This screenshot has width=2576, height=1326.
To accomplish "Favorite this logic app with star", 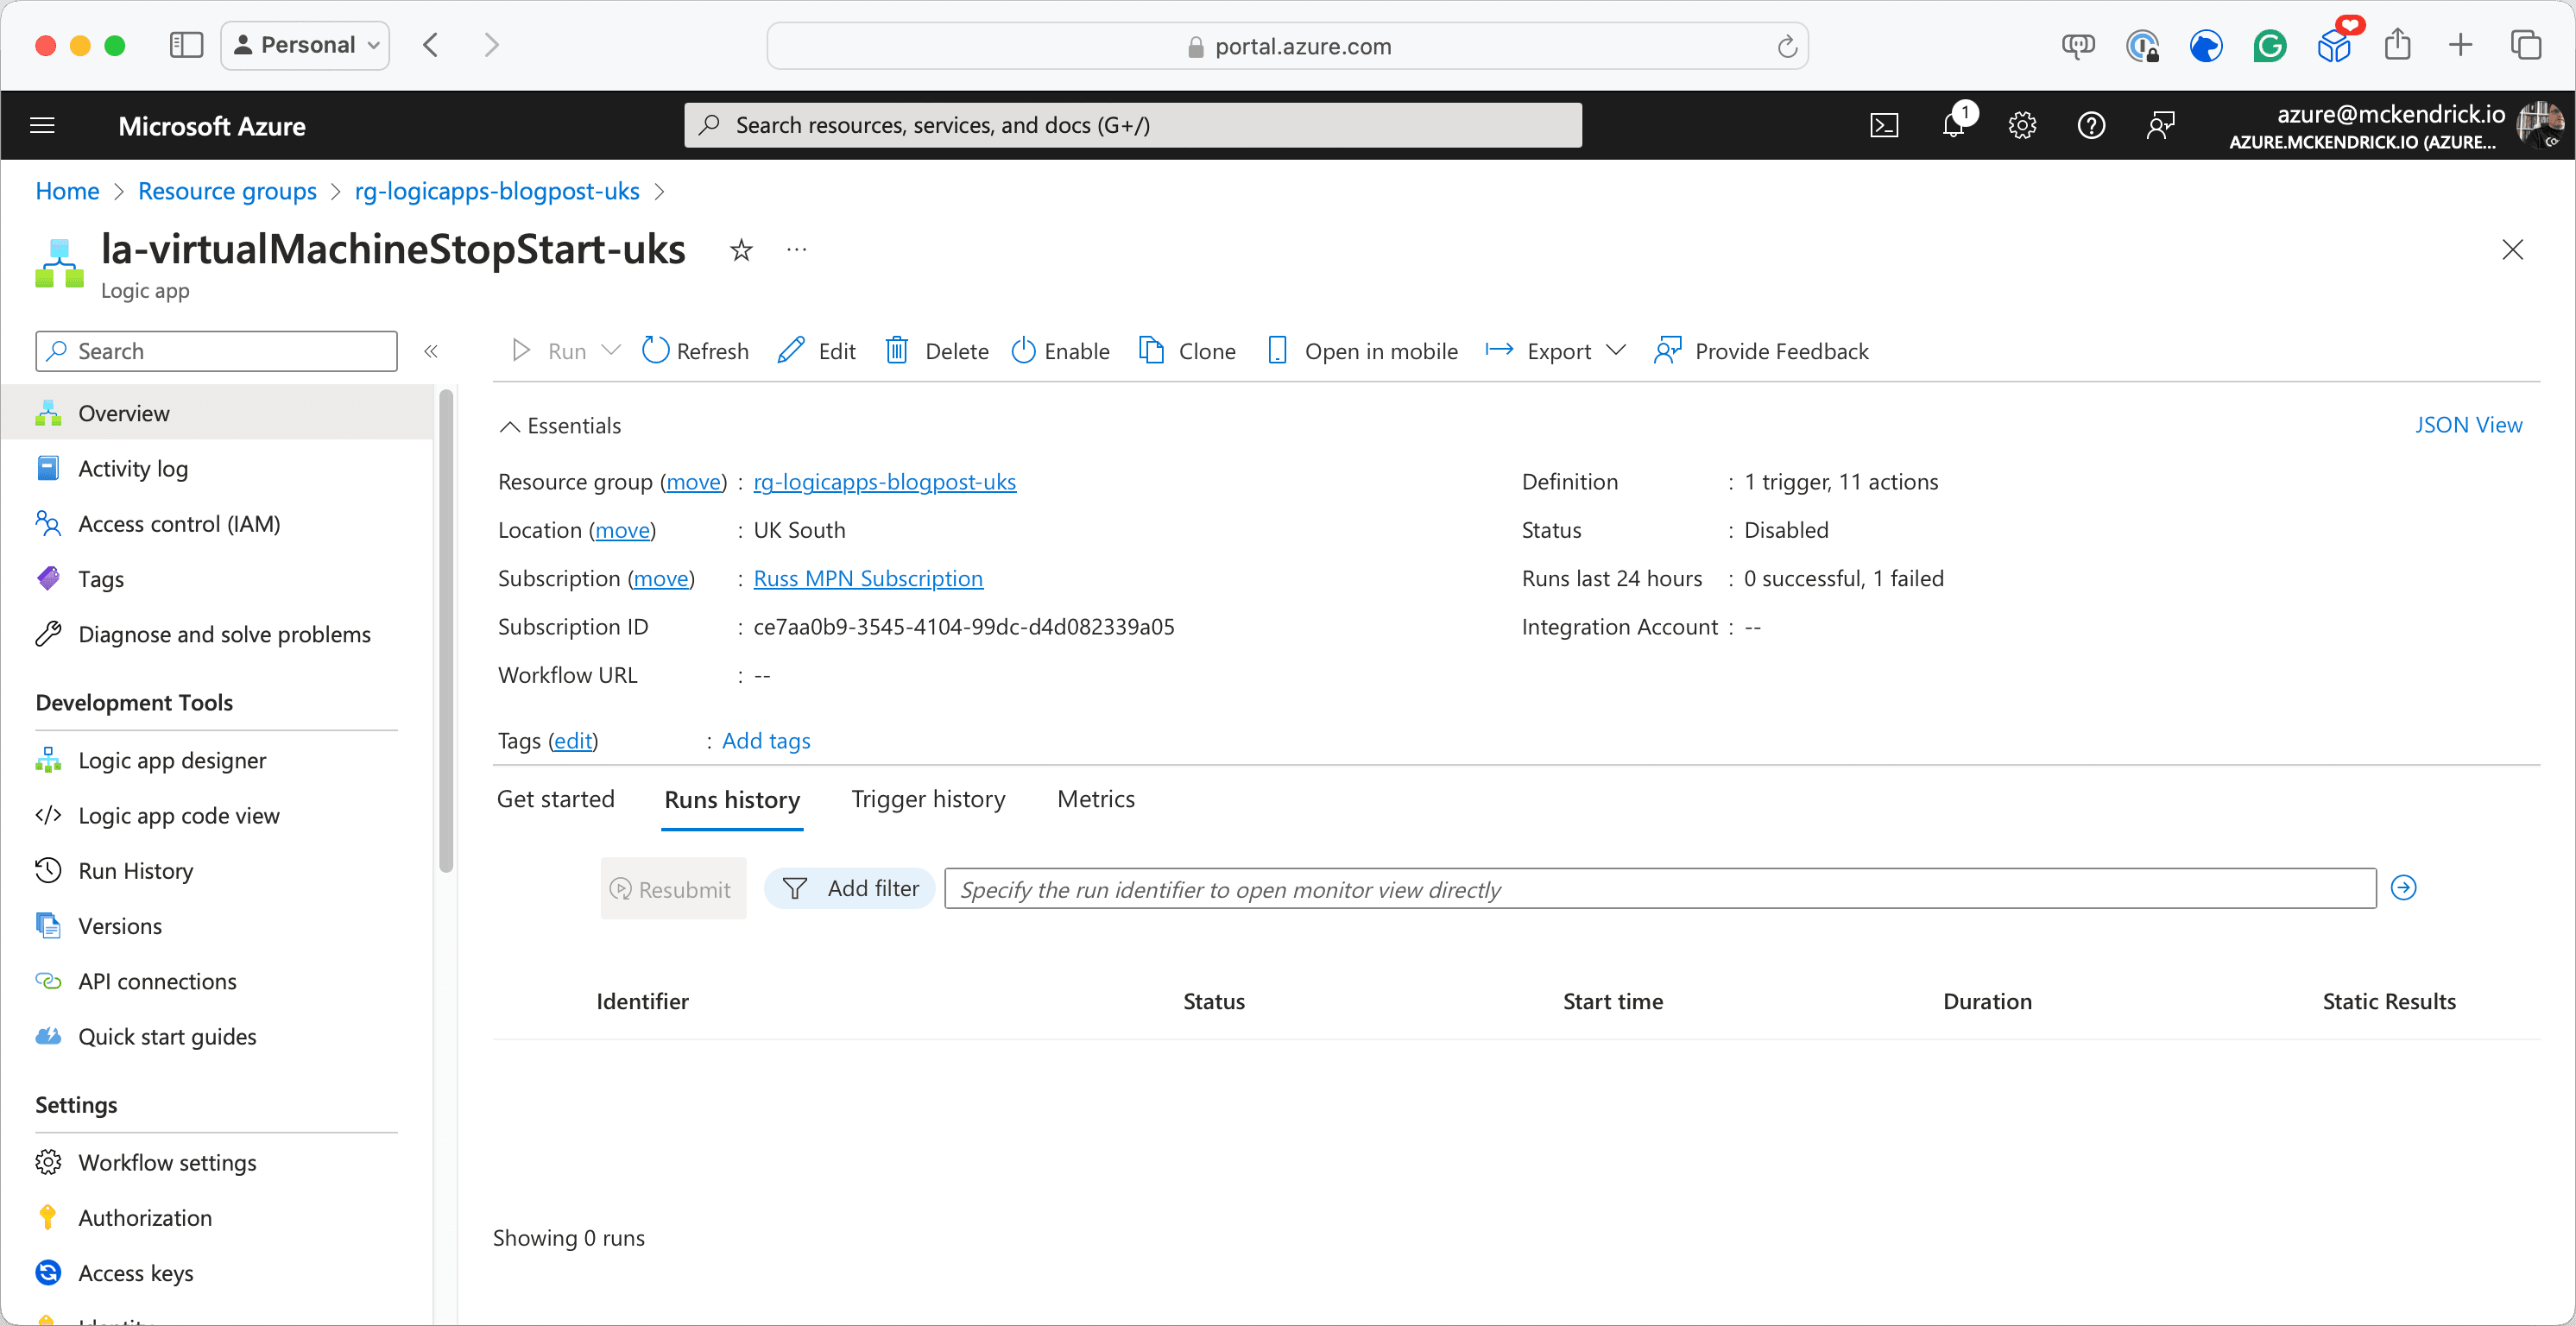I will pos(741,250).
